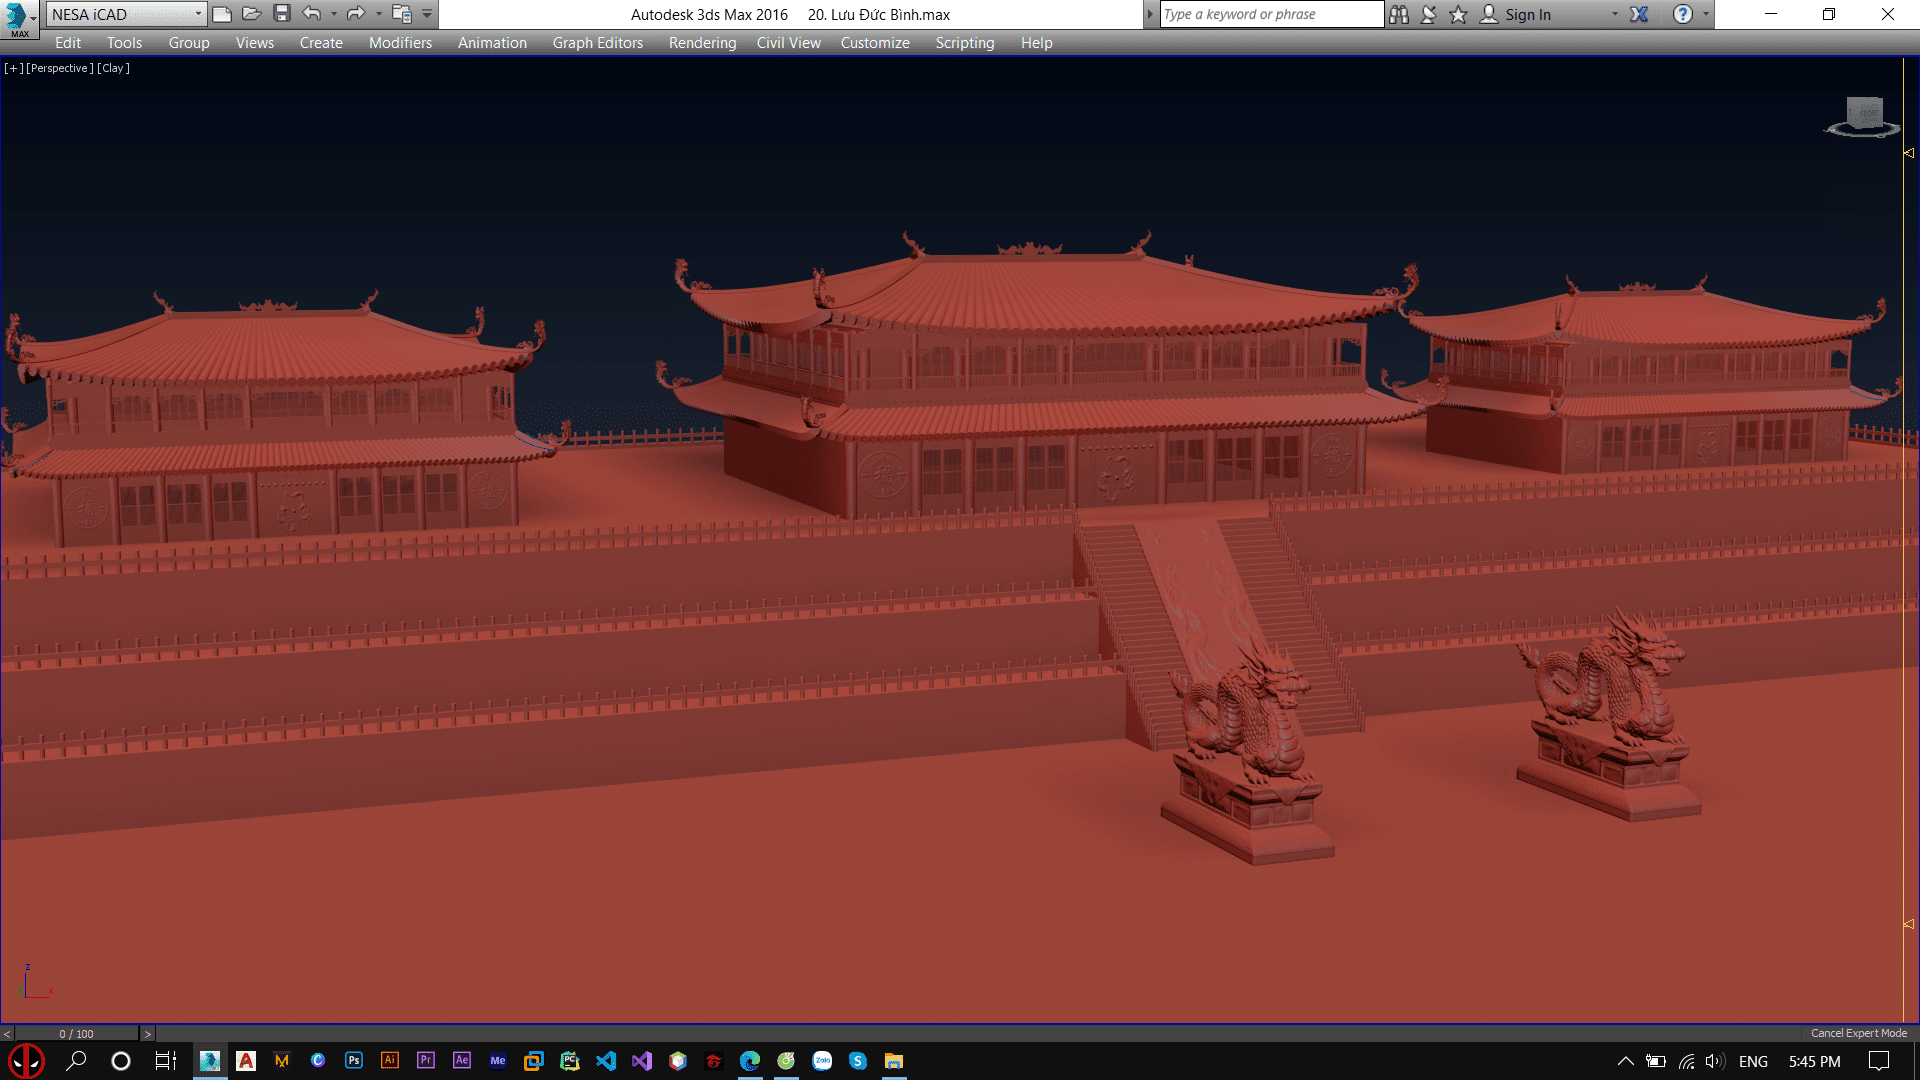Viewport: 1920px width, 1080px height.
Task: Open the Modifiers menu
Action: click(x=400, y=43)
